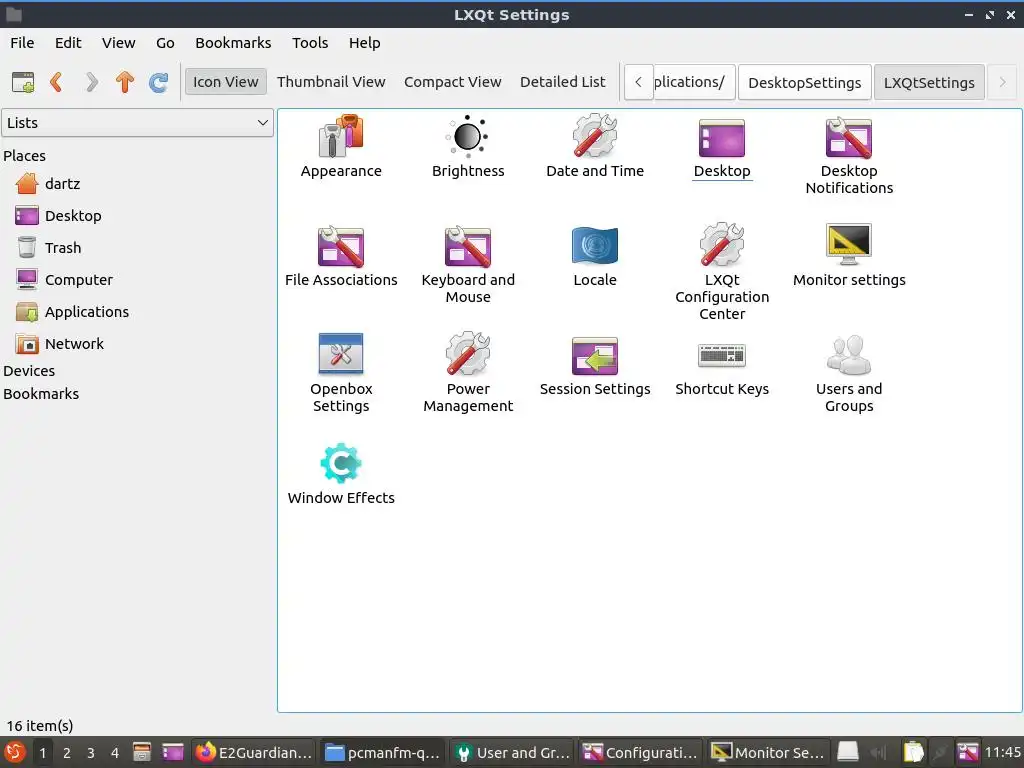Click the show desktop taskbar icon
The height and width of the screenshot is (768, 1024).
[x=173, y=753]
